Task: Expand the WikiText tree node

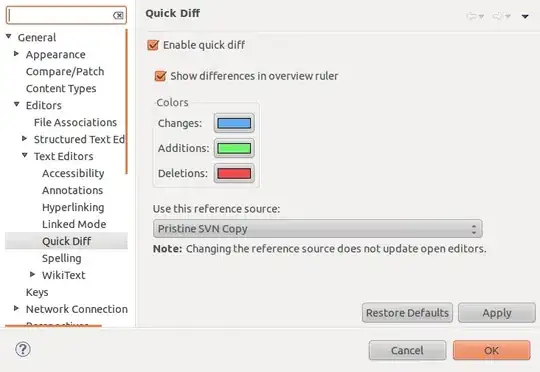Action: (33, 274)
